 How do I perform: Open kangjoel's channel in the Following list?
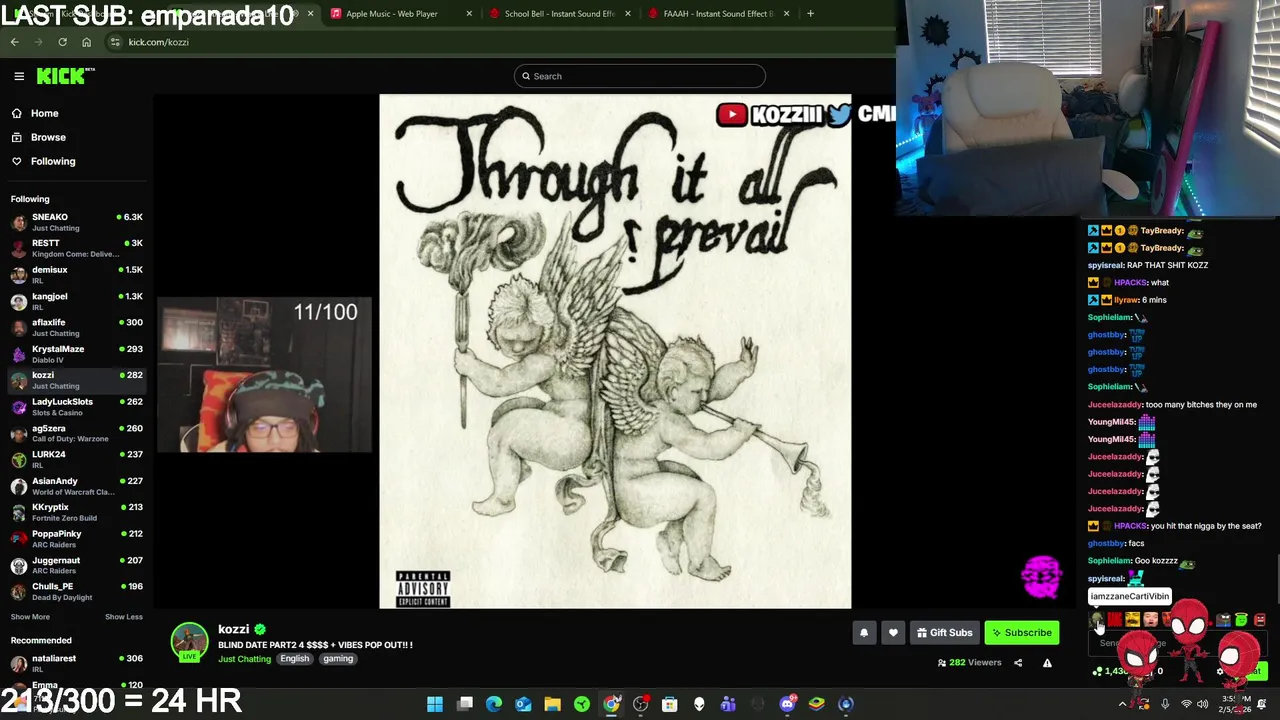[x=76, y=301]
